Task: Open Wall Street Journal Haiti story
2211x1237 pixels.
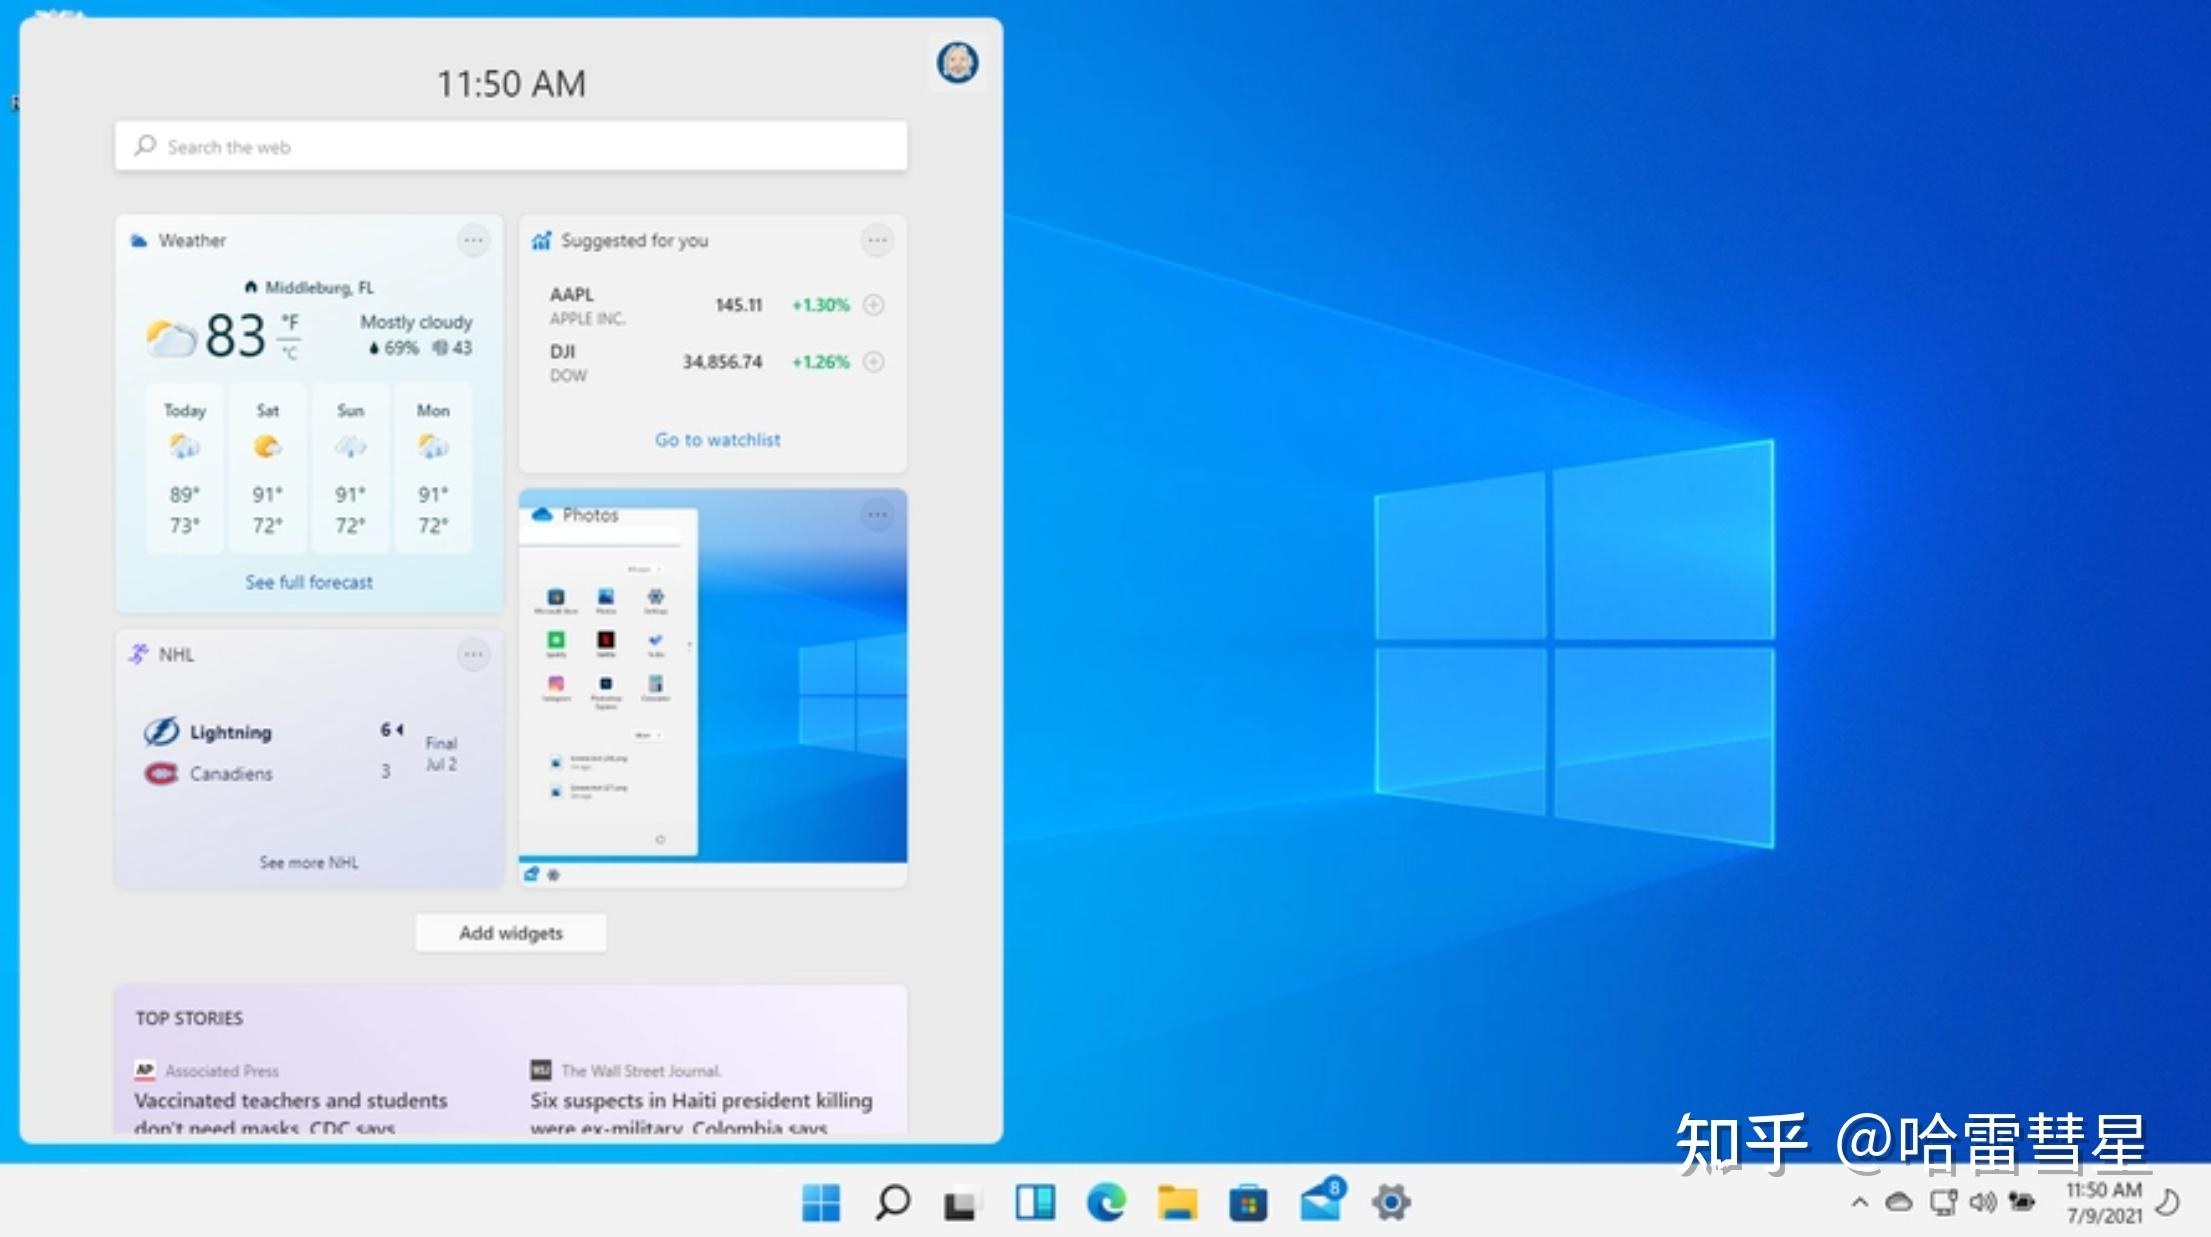Action: [x=701, y=1113]
